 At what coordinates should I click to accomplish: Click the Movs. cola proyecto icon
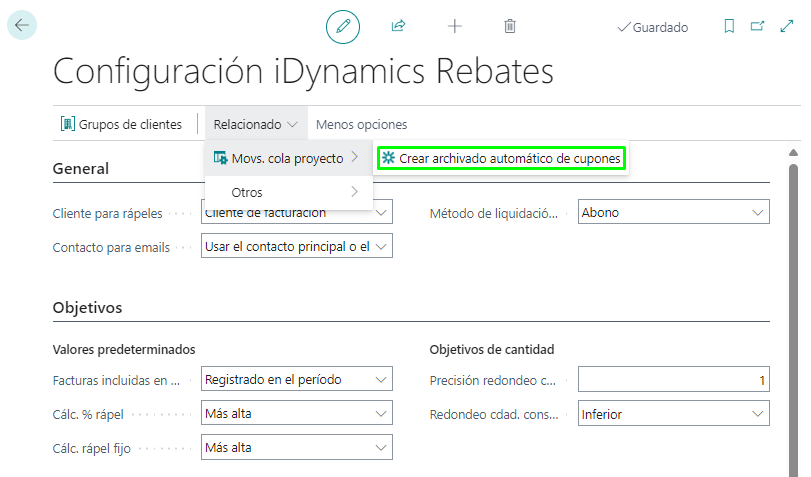(220, 158)
